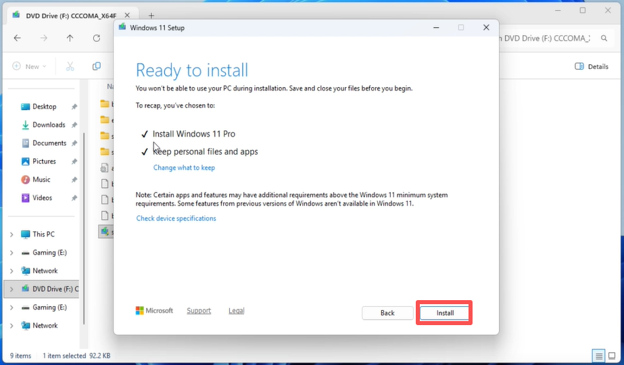Select the DVD Drive (F:) CCCOMA tab
This screenshot has width=624, height=365.
tap(70, 16)
